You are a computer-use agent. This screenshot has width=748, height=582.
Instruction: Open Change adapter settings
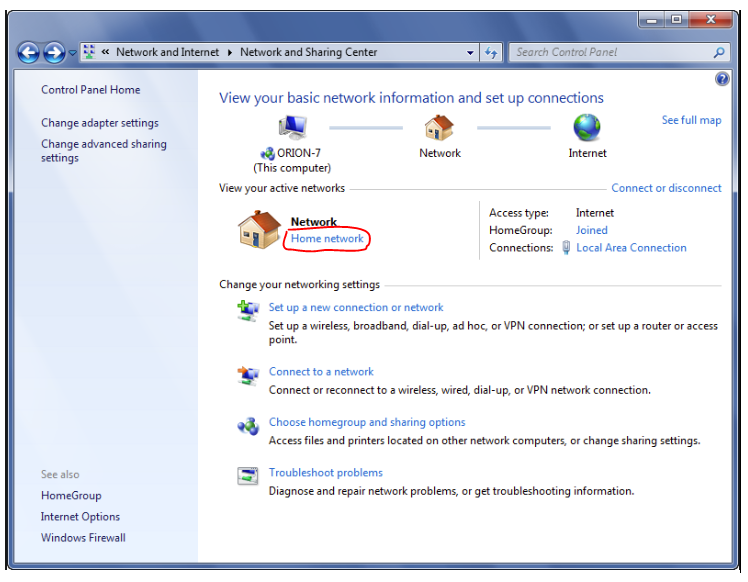[x=100, y=123]
